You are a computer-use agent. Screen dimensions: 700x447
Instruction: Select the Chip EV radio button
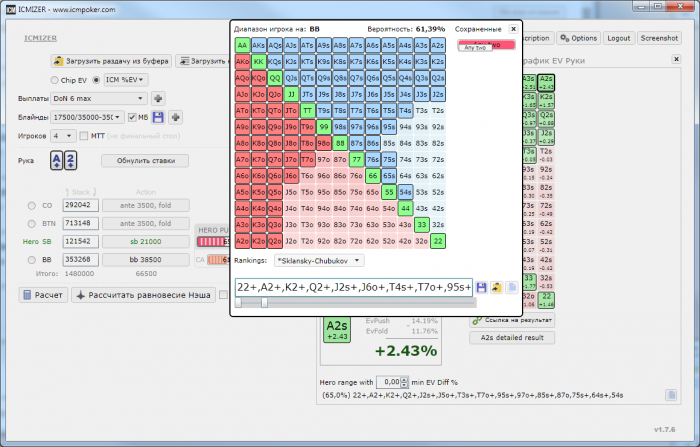(54, 80)
